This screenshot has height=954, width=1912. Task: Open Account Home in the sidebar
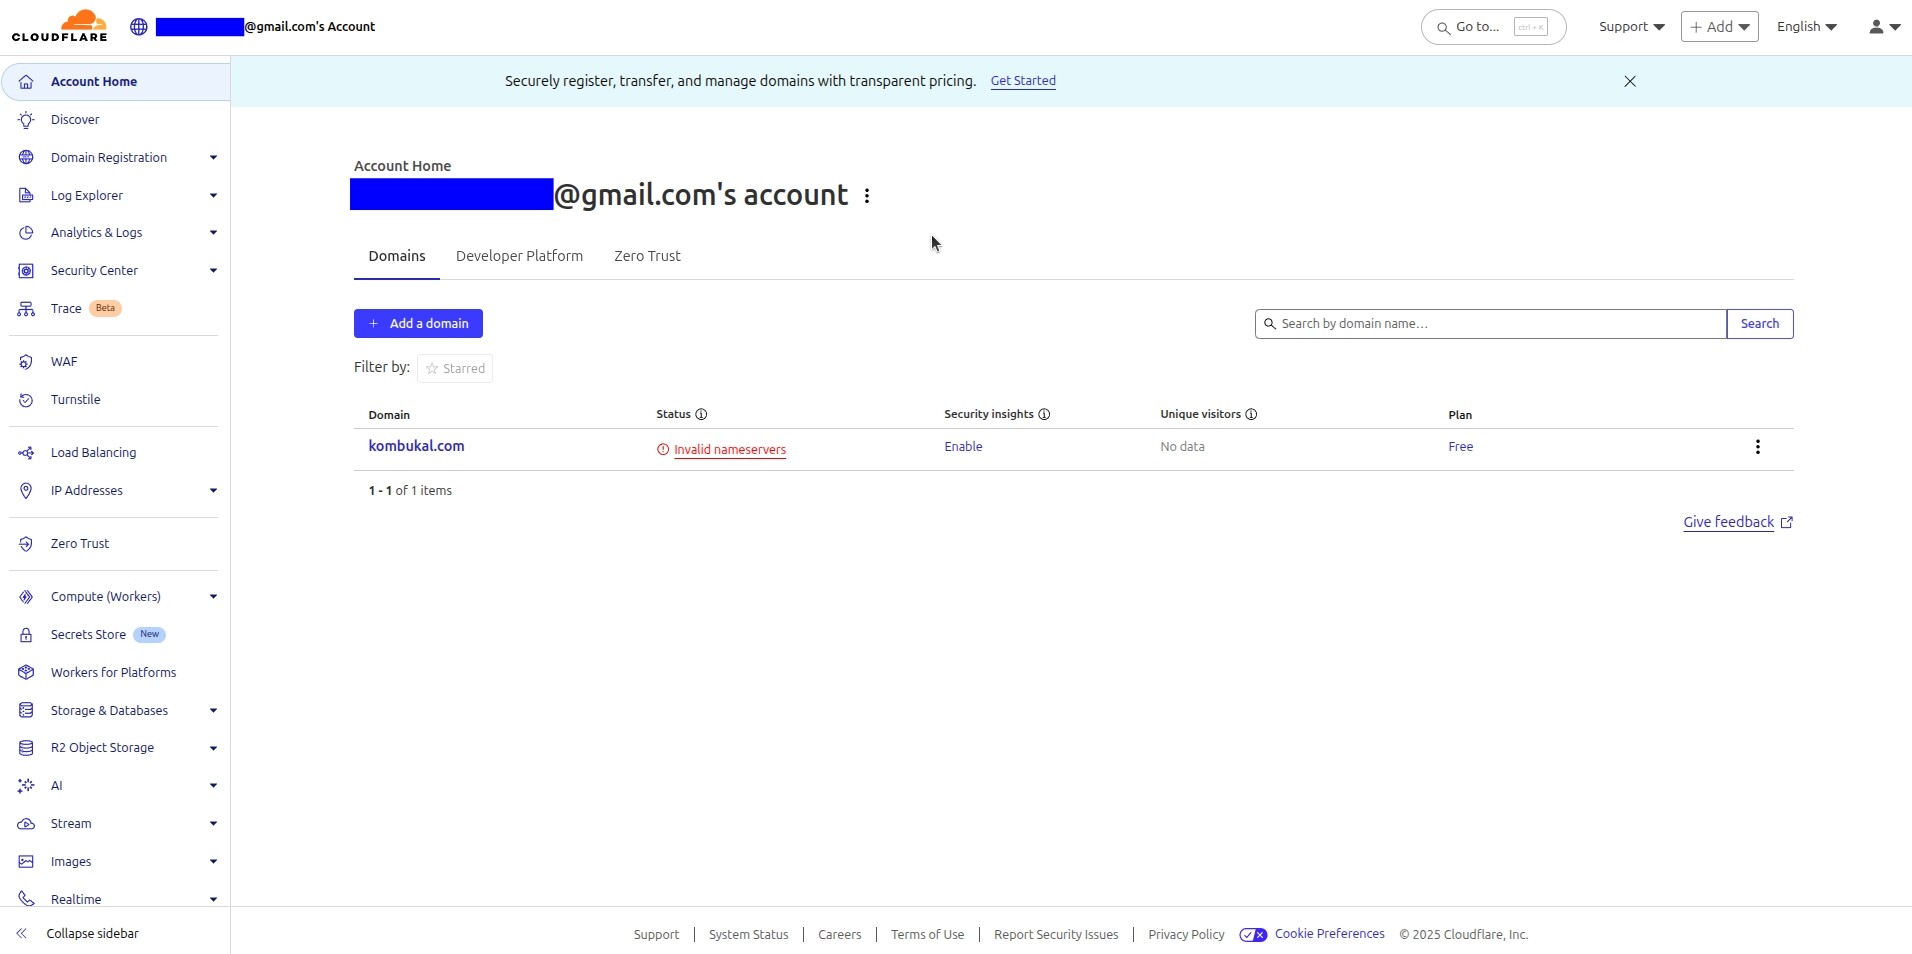click(116, 82)
